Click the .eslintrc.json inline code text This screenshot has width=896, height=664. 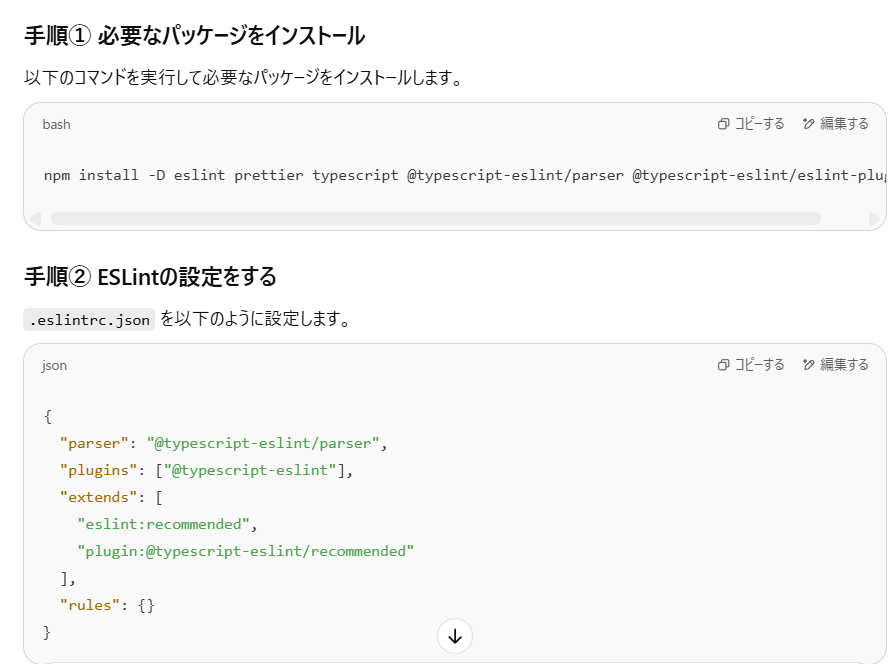[x=89, y=321]
